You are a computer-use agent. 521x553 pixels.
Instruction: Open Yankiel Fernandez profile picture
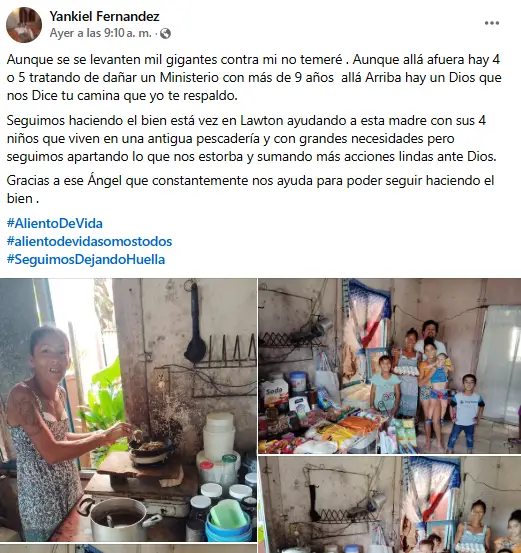[24, 25]
